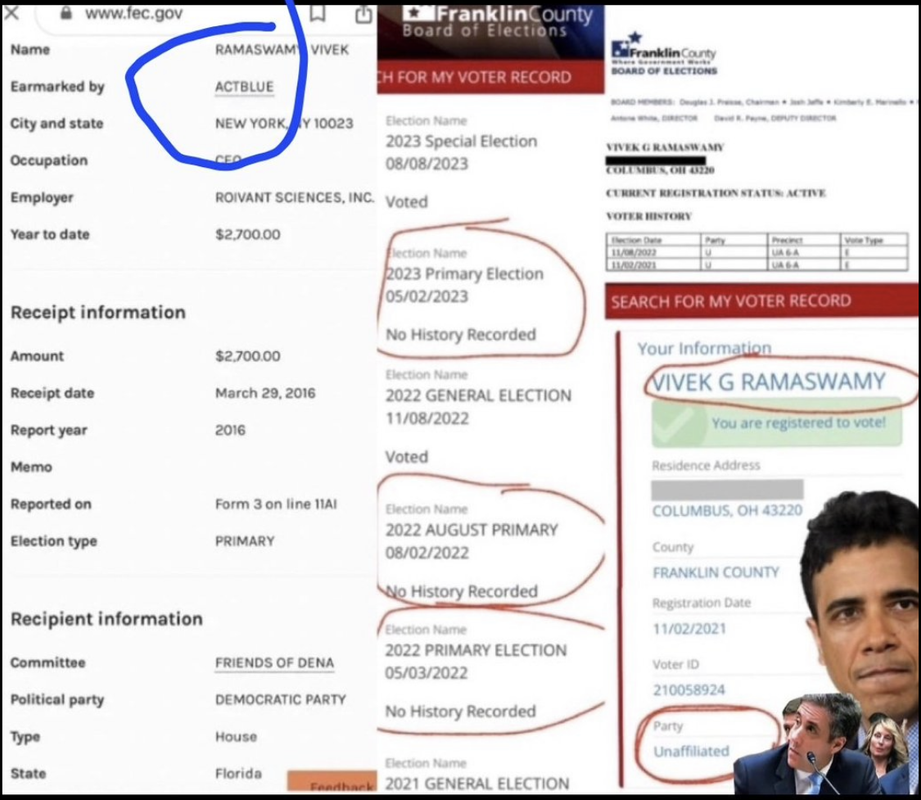The height and width of the screenshot is (800, 921).
Task: Click the SEARCH FOR MY VOTER RECORD banner
Action: click(x=762, y=301)
